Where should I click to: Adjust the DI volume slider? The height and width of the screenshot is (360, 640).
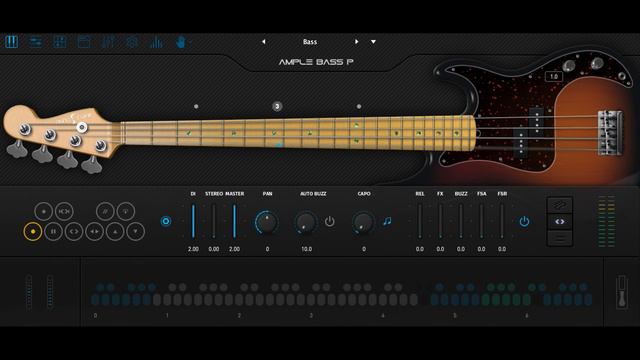click(193, 221)
